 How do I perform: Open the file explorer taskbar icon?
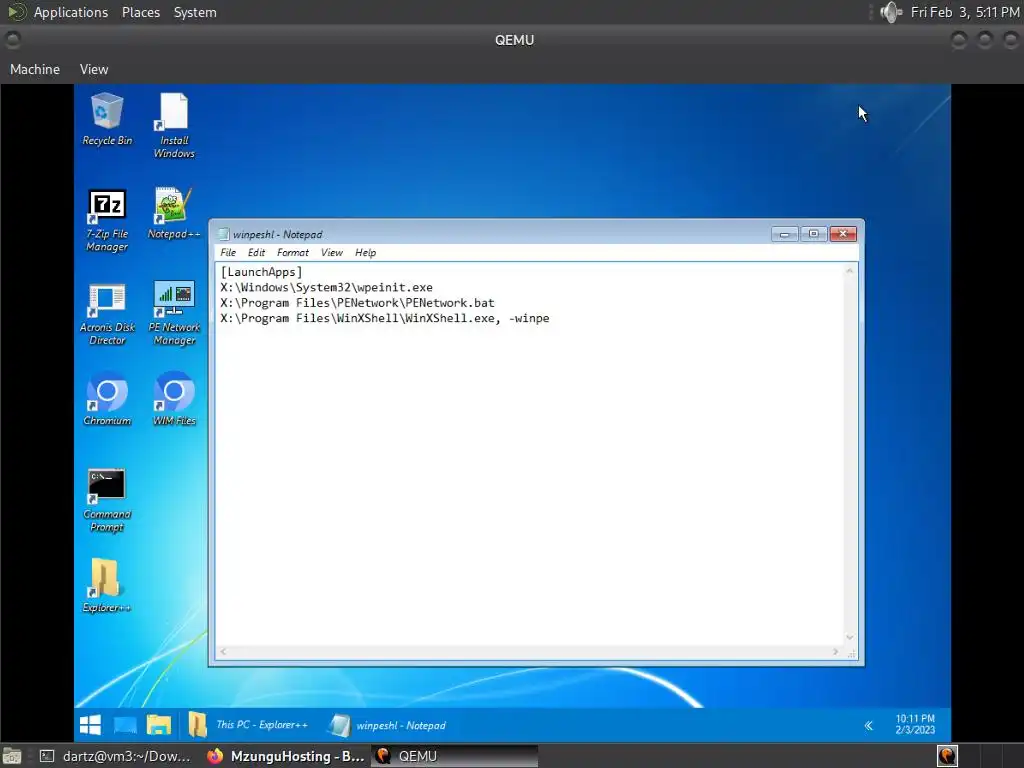(159, 725)
